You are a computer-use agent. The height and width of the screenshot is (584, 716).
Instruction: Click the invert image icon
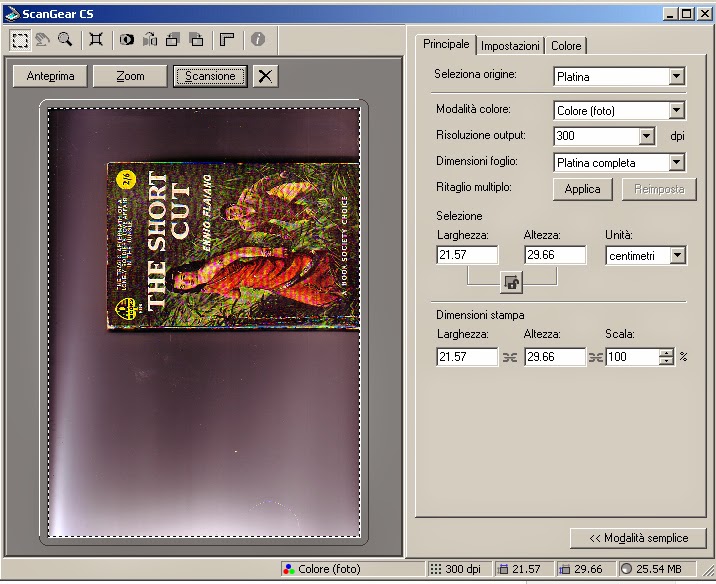click(127, 40)
